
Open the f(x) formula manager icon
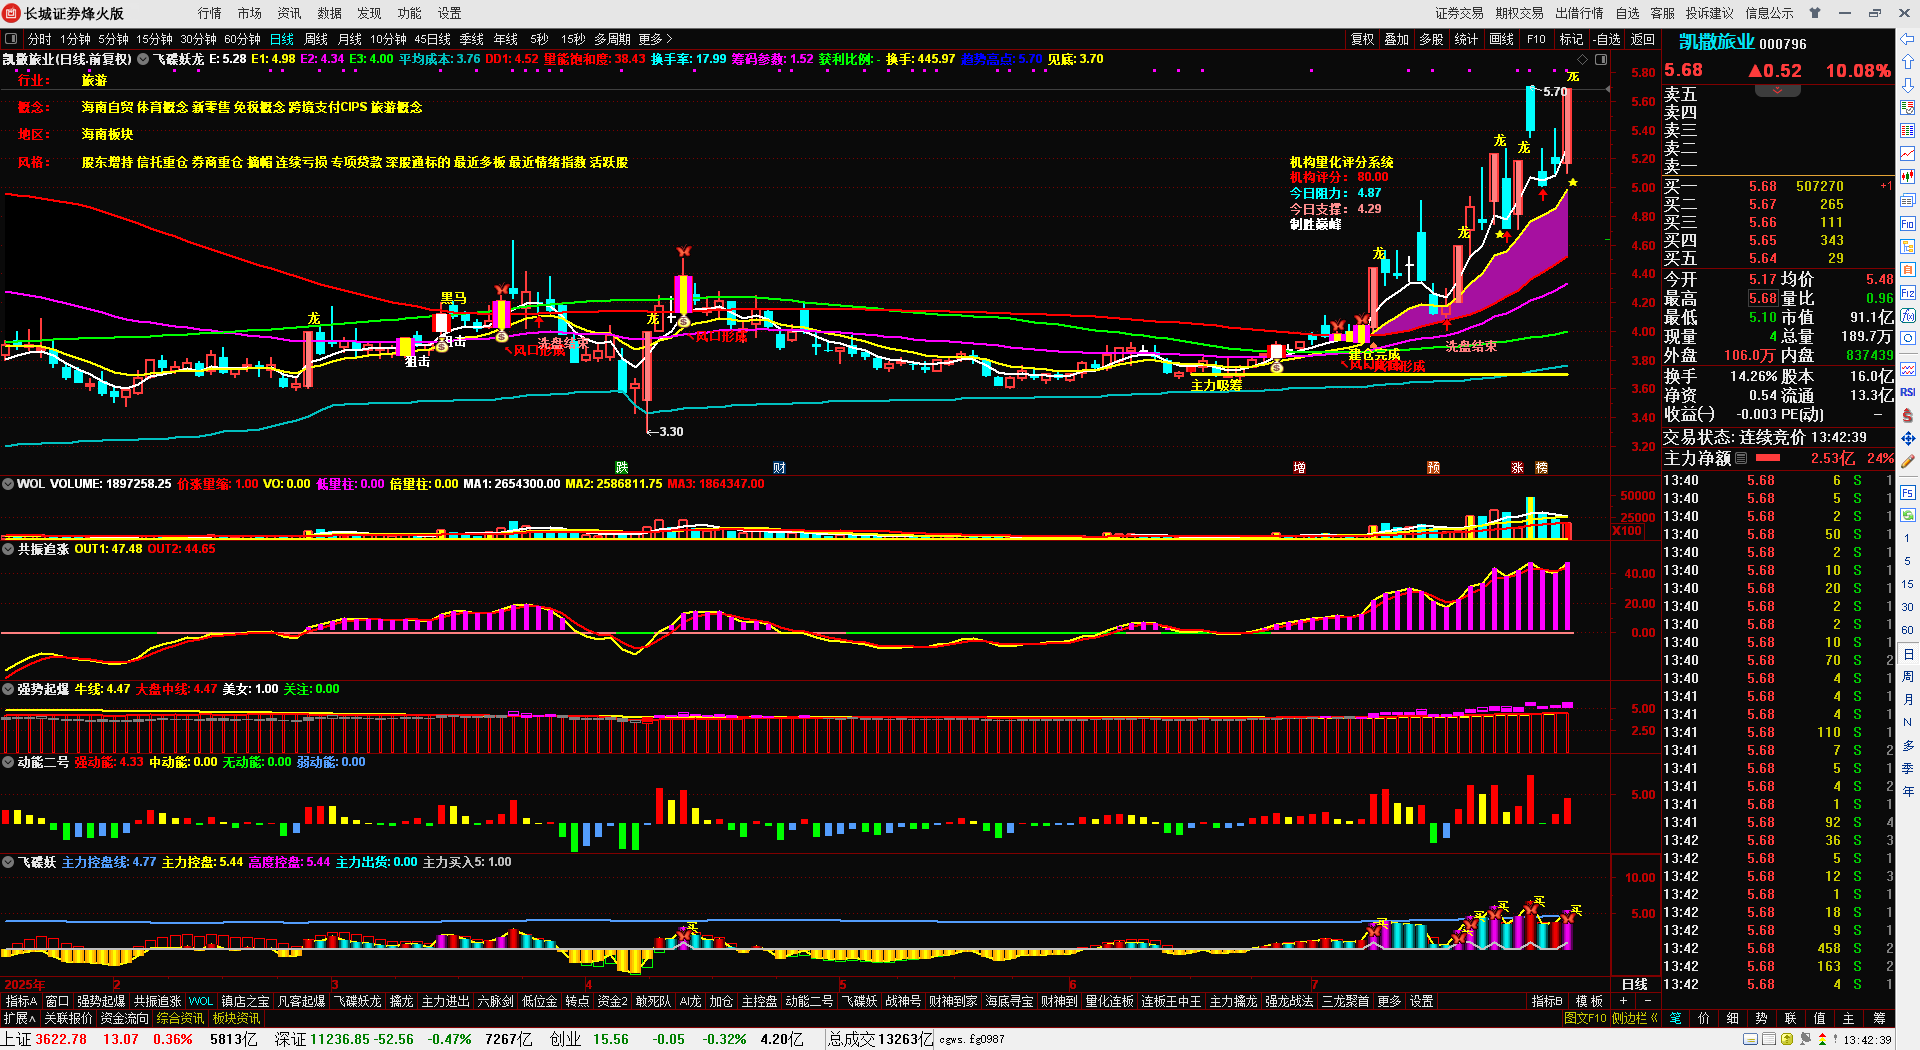(1908, 315)
